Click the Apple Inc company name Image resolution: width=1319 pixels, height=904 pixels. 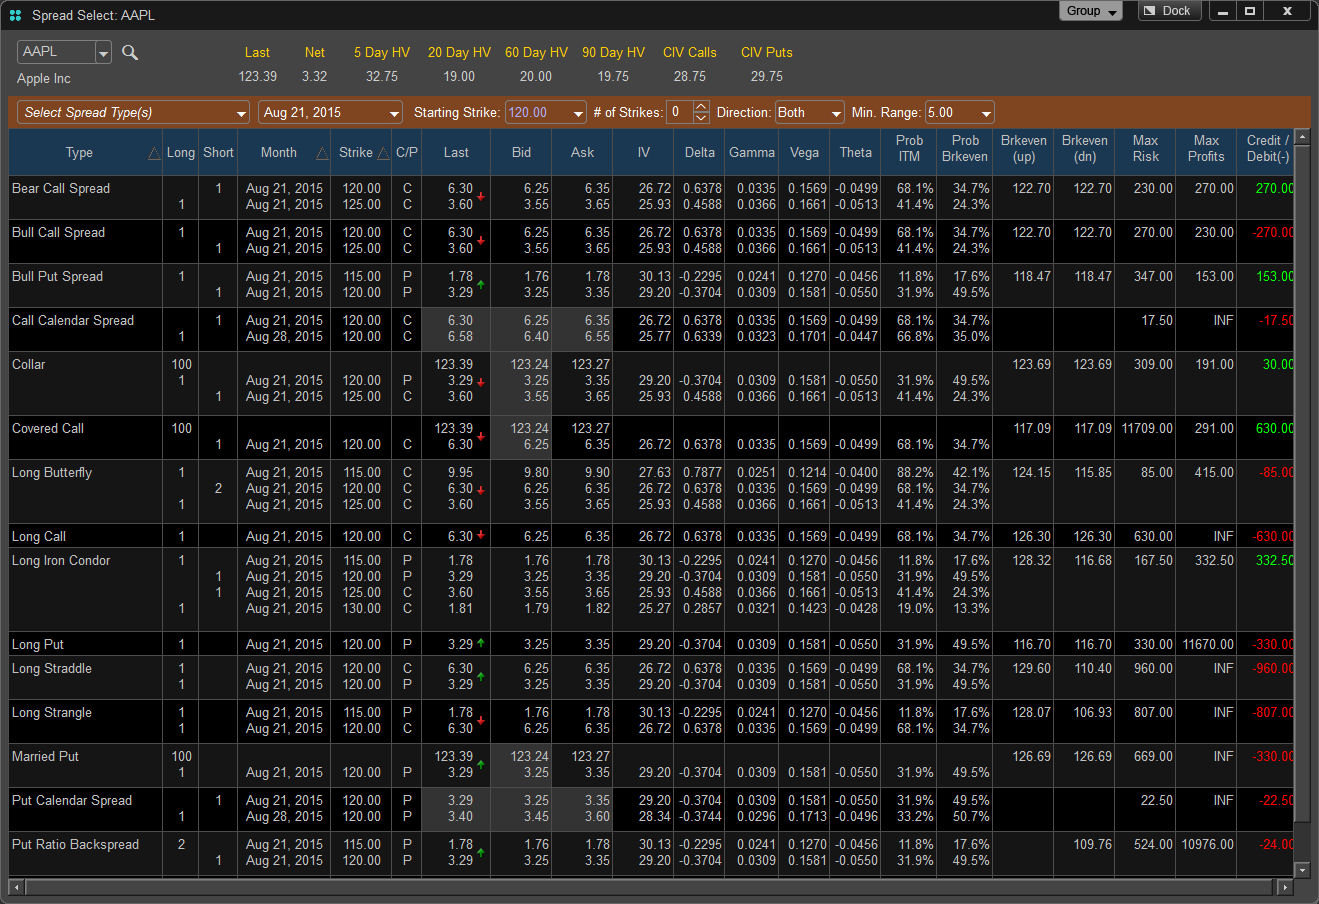pyautogui.click(x=44, y=79)
